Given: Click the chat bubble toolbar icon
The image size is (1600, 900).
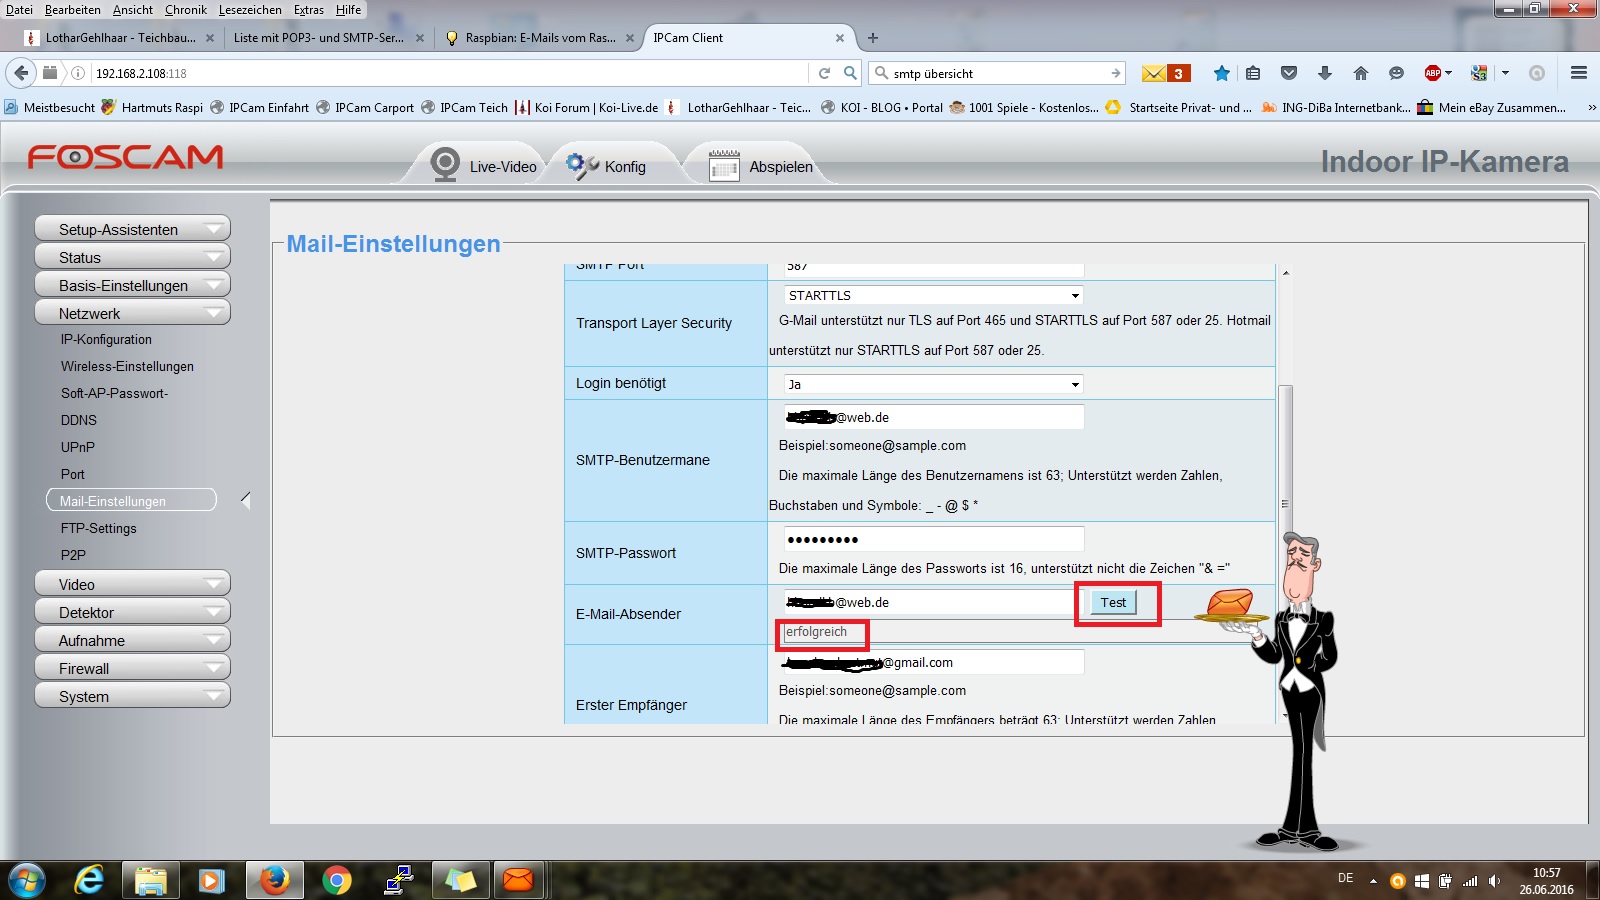Looking at the screenshot, I should [1397, 73].
